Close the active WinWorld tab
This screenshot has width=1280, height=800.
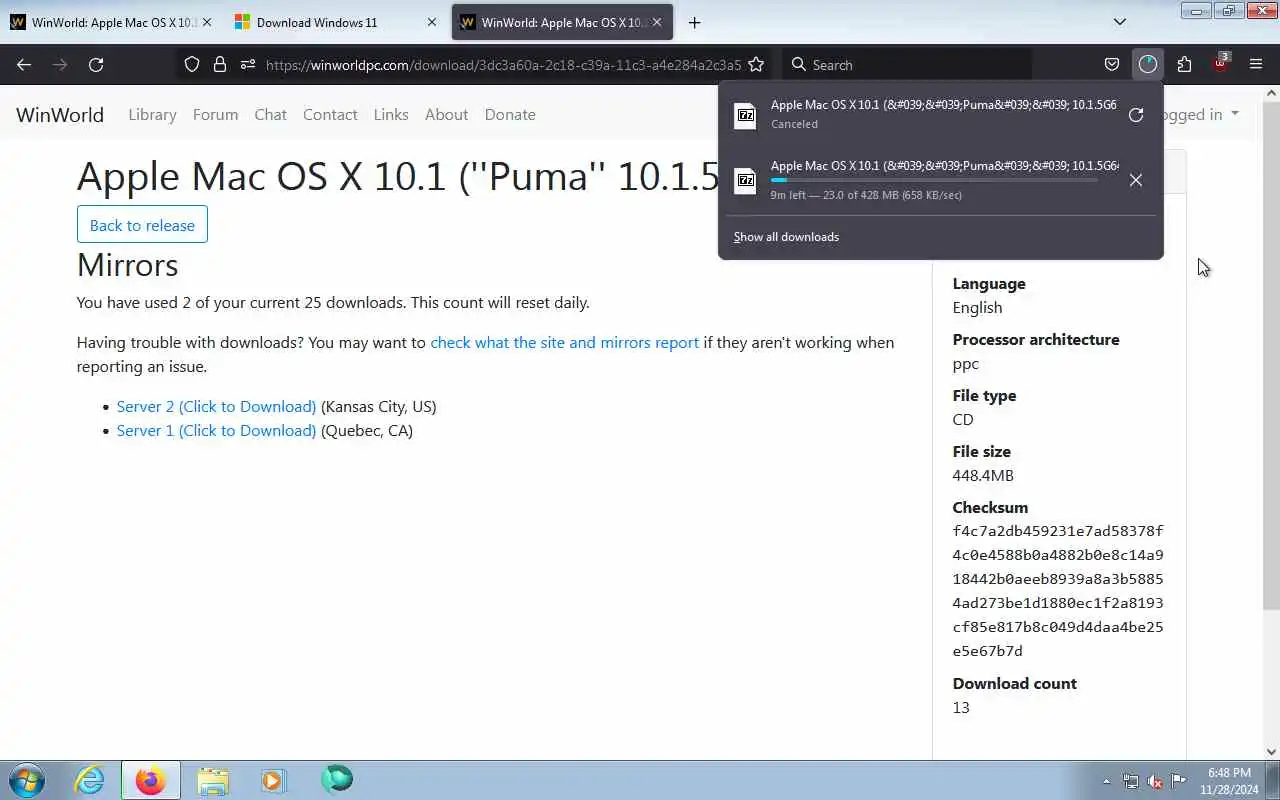pos(657,22)
